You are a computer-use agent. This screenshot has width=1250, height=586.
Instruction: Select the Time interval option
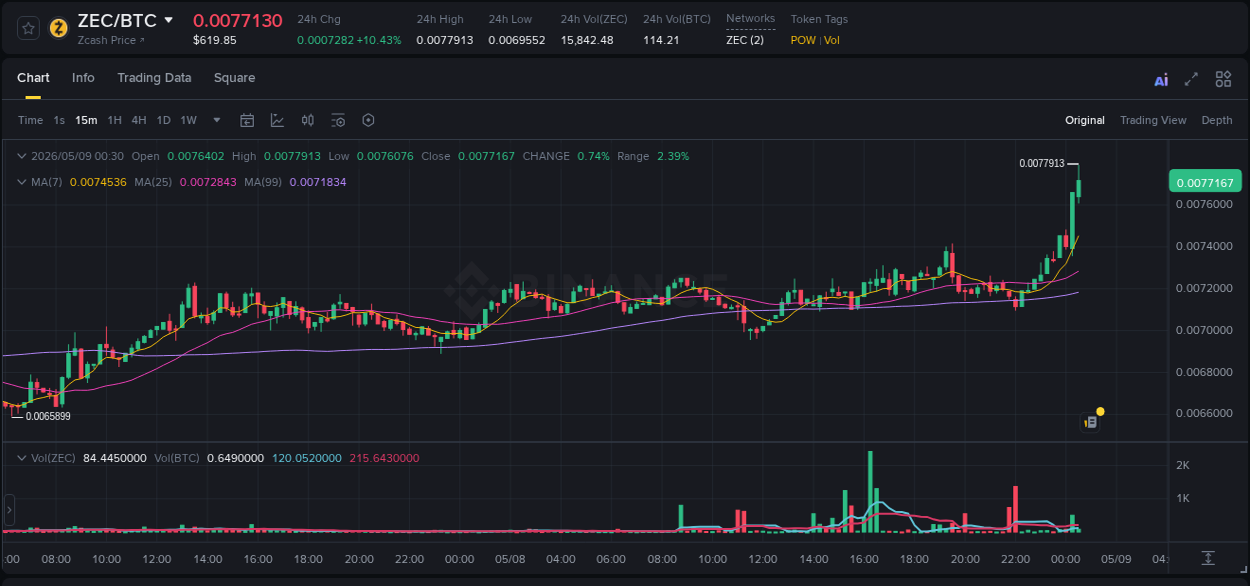pos(30,120)
